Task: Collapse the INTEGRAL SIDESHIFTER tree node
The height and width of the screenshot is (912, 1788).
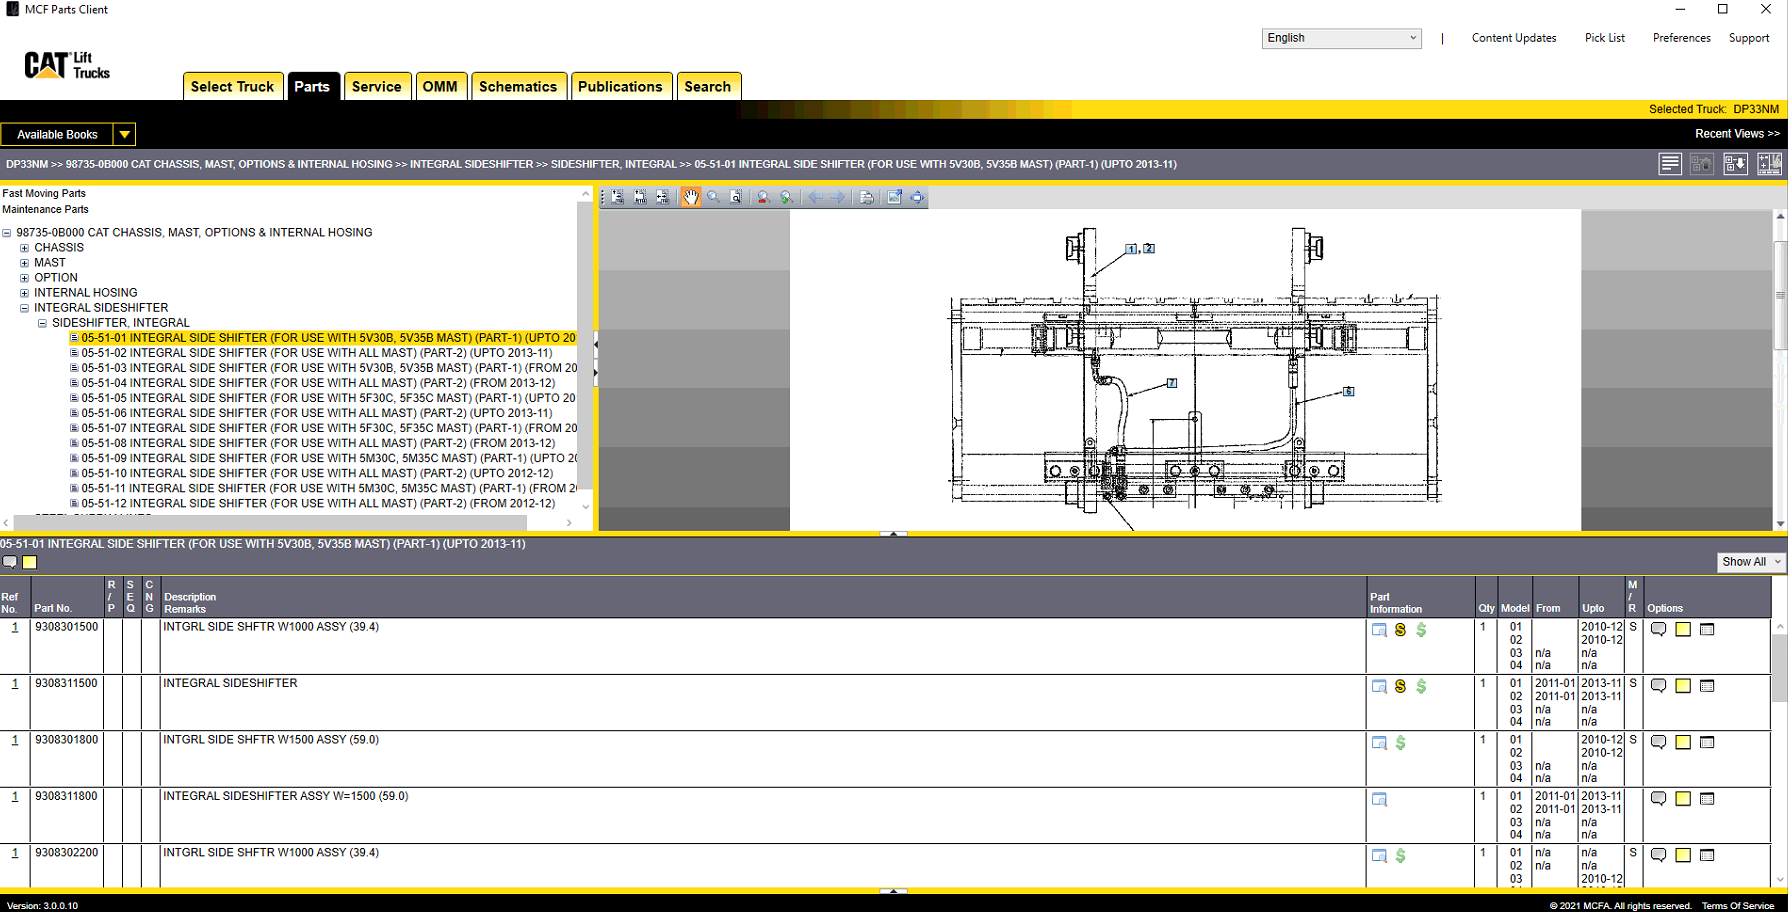Action: 25,308
